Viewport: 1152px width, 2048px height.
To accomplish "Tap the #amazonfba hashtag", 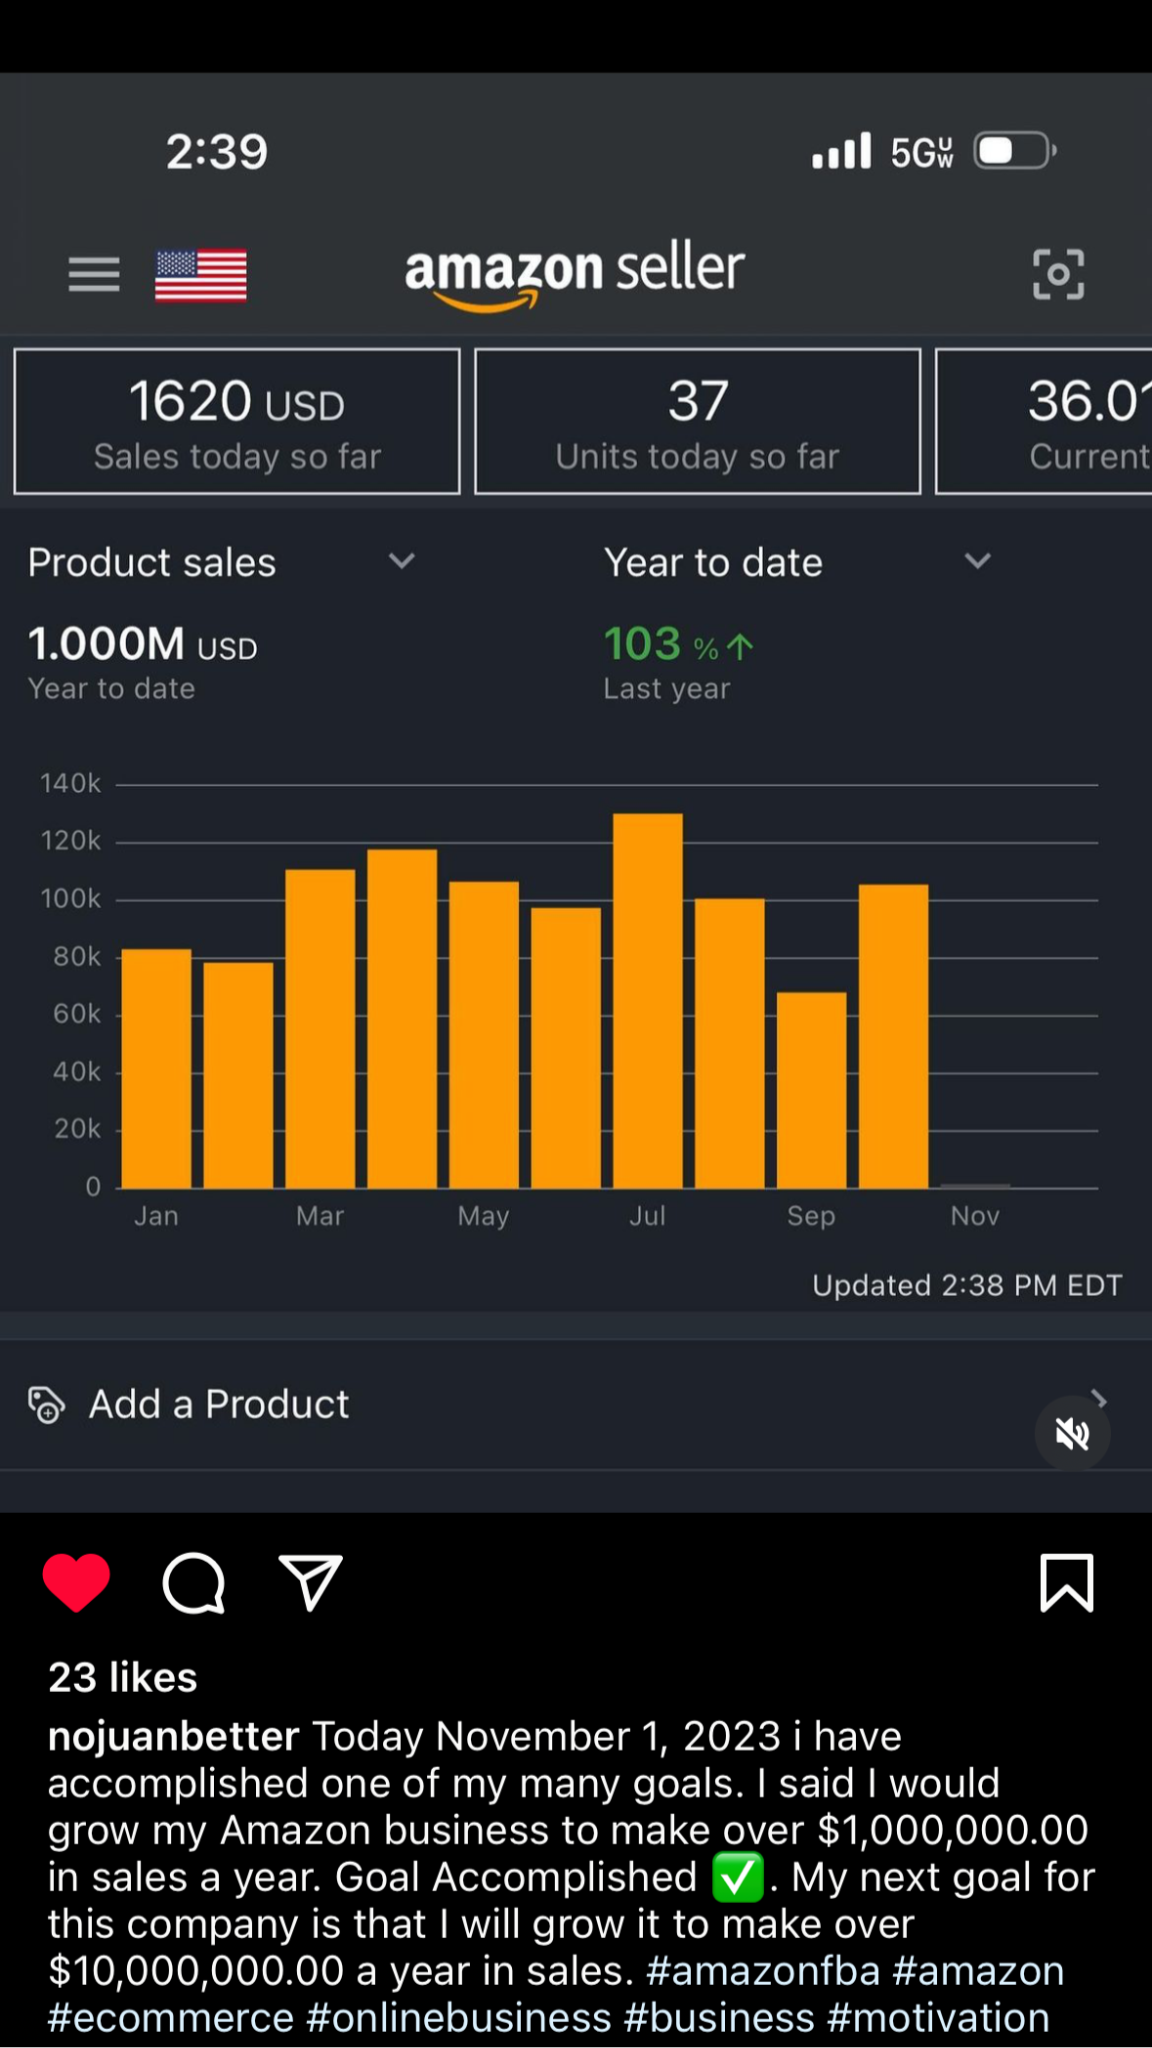I will [763, 1971].
